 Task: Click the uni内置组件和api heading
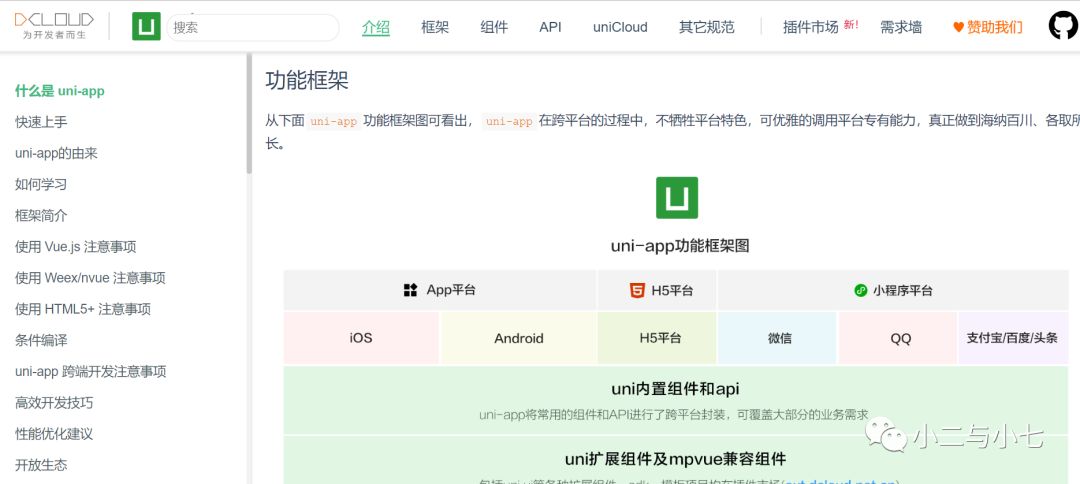point(676,389)
